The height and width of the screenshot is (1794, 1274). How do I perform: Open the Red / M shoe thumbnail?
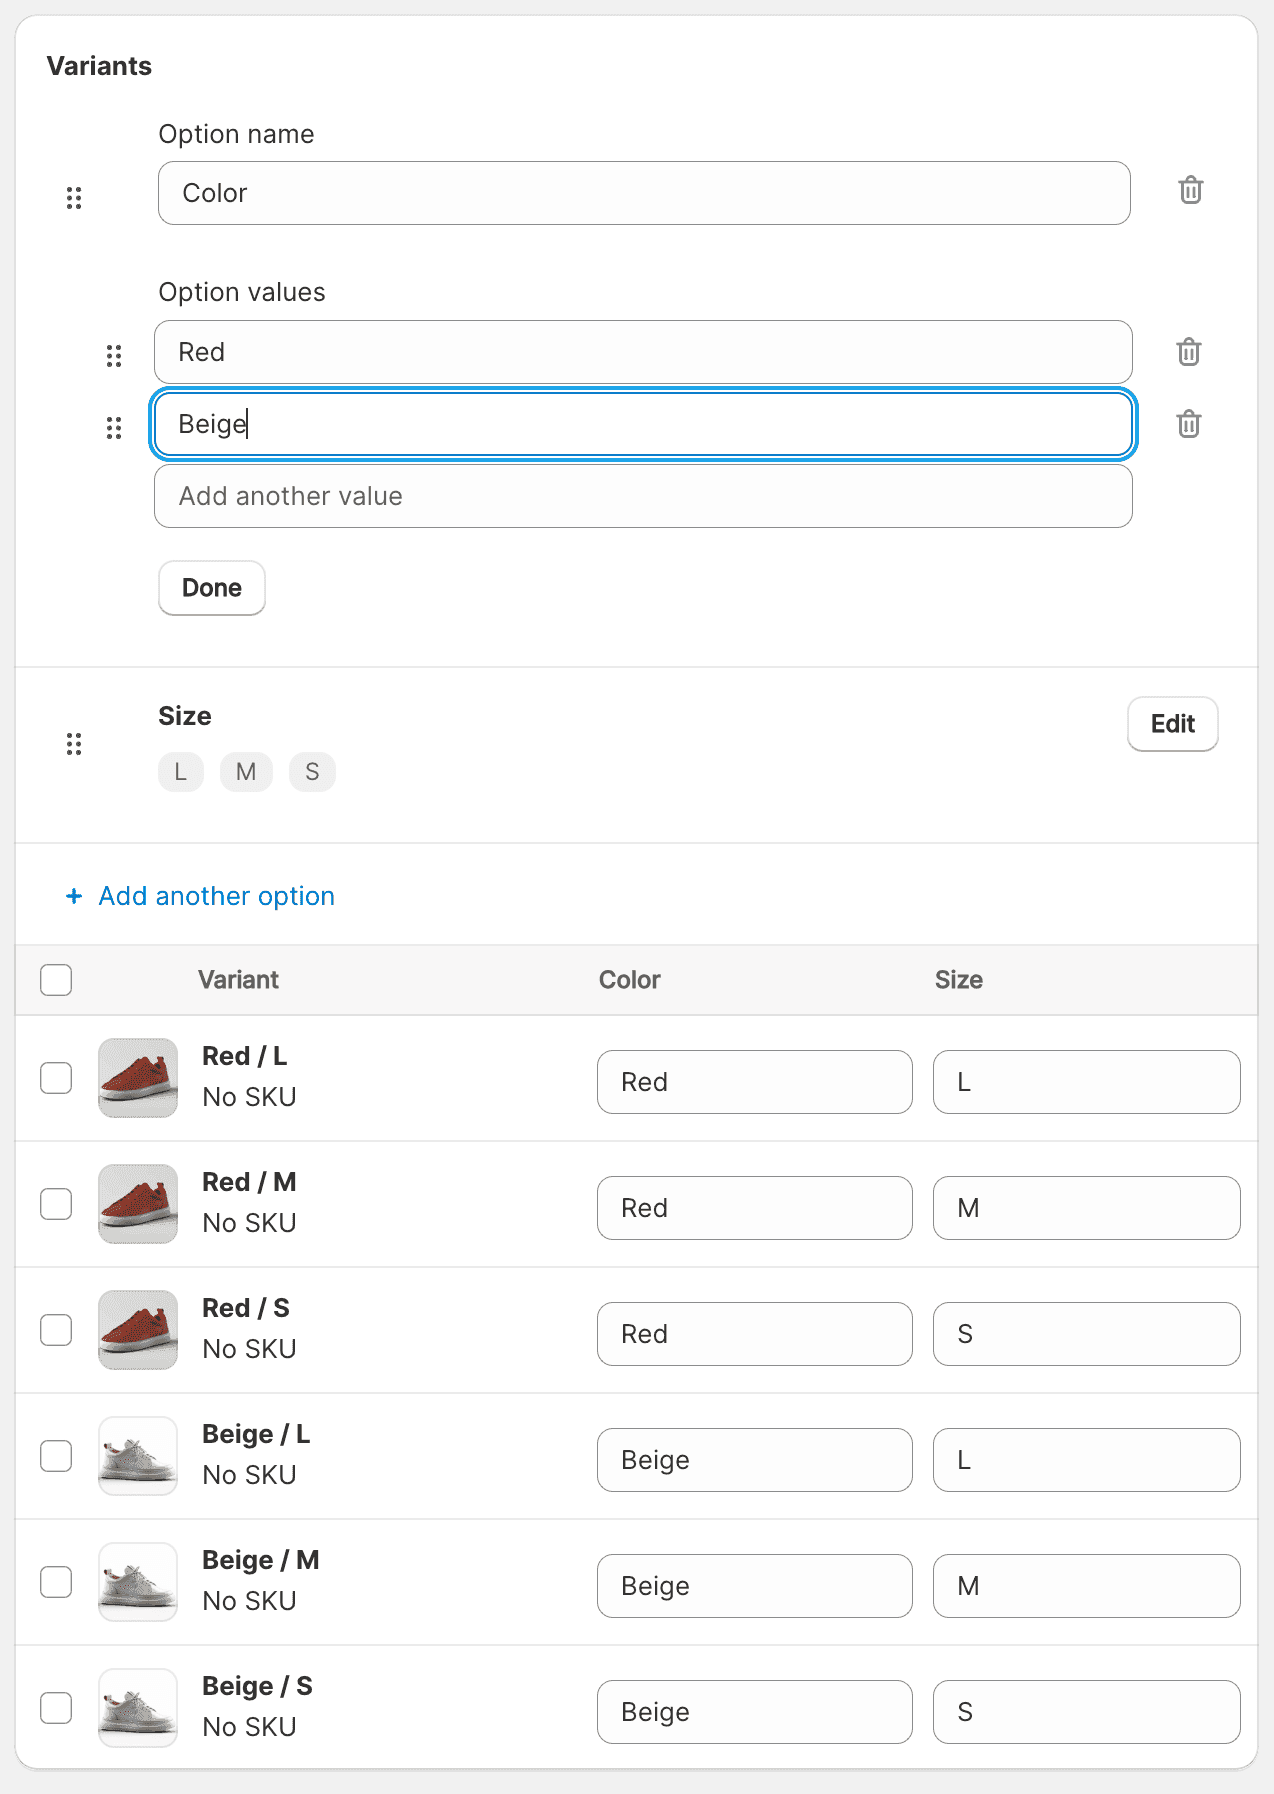pos(138,1204)
